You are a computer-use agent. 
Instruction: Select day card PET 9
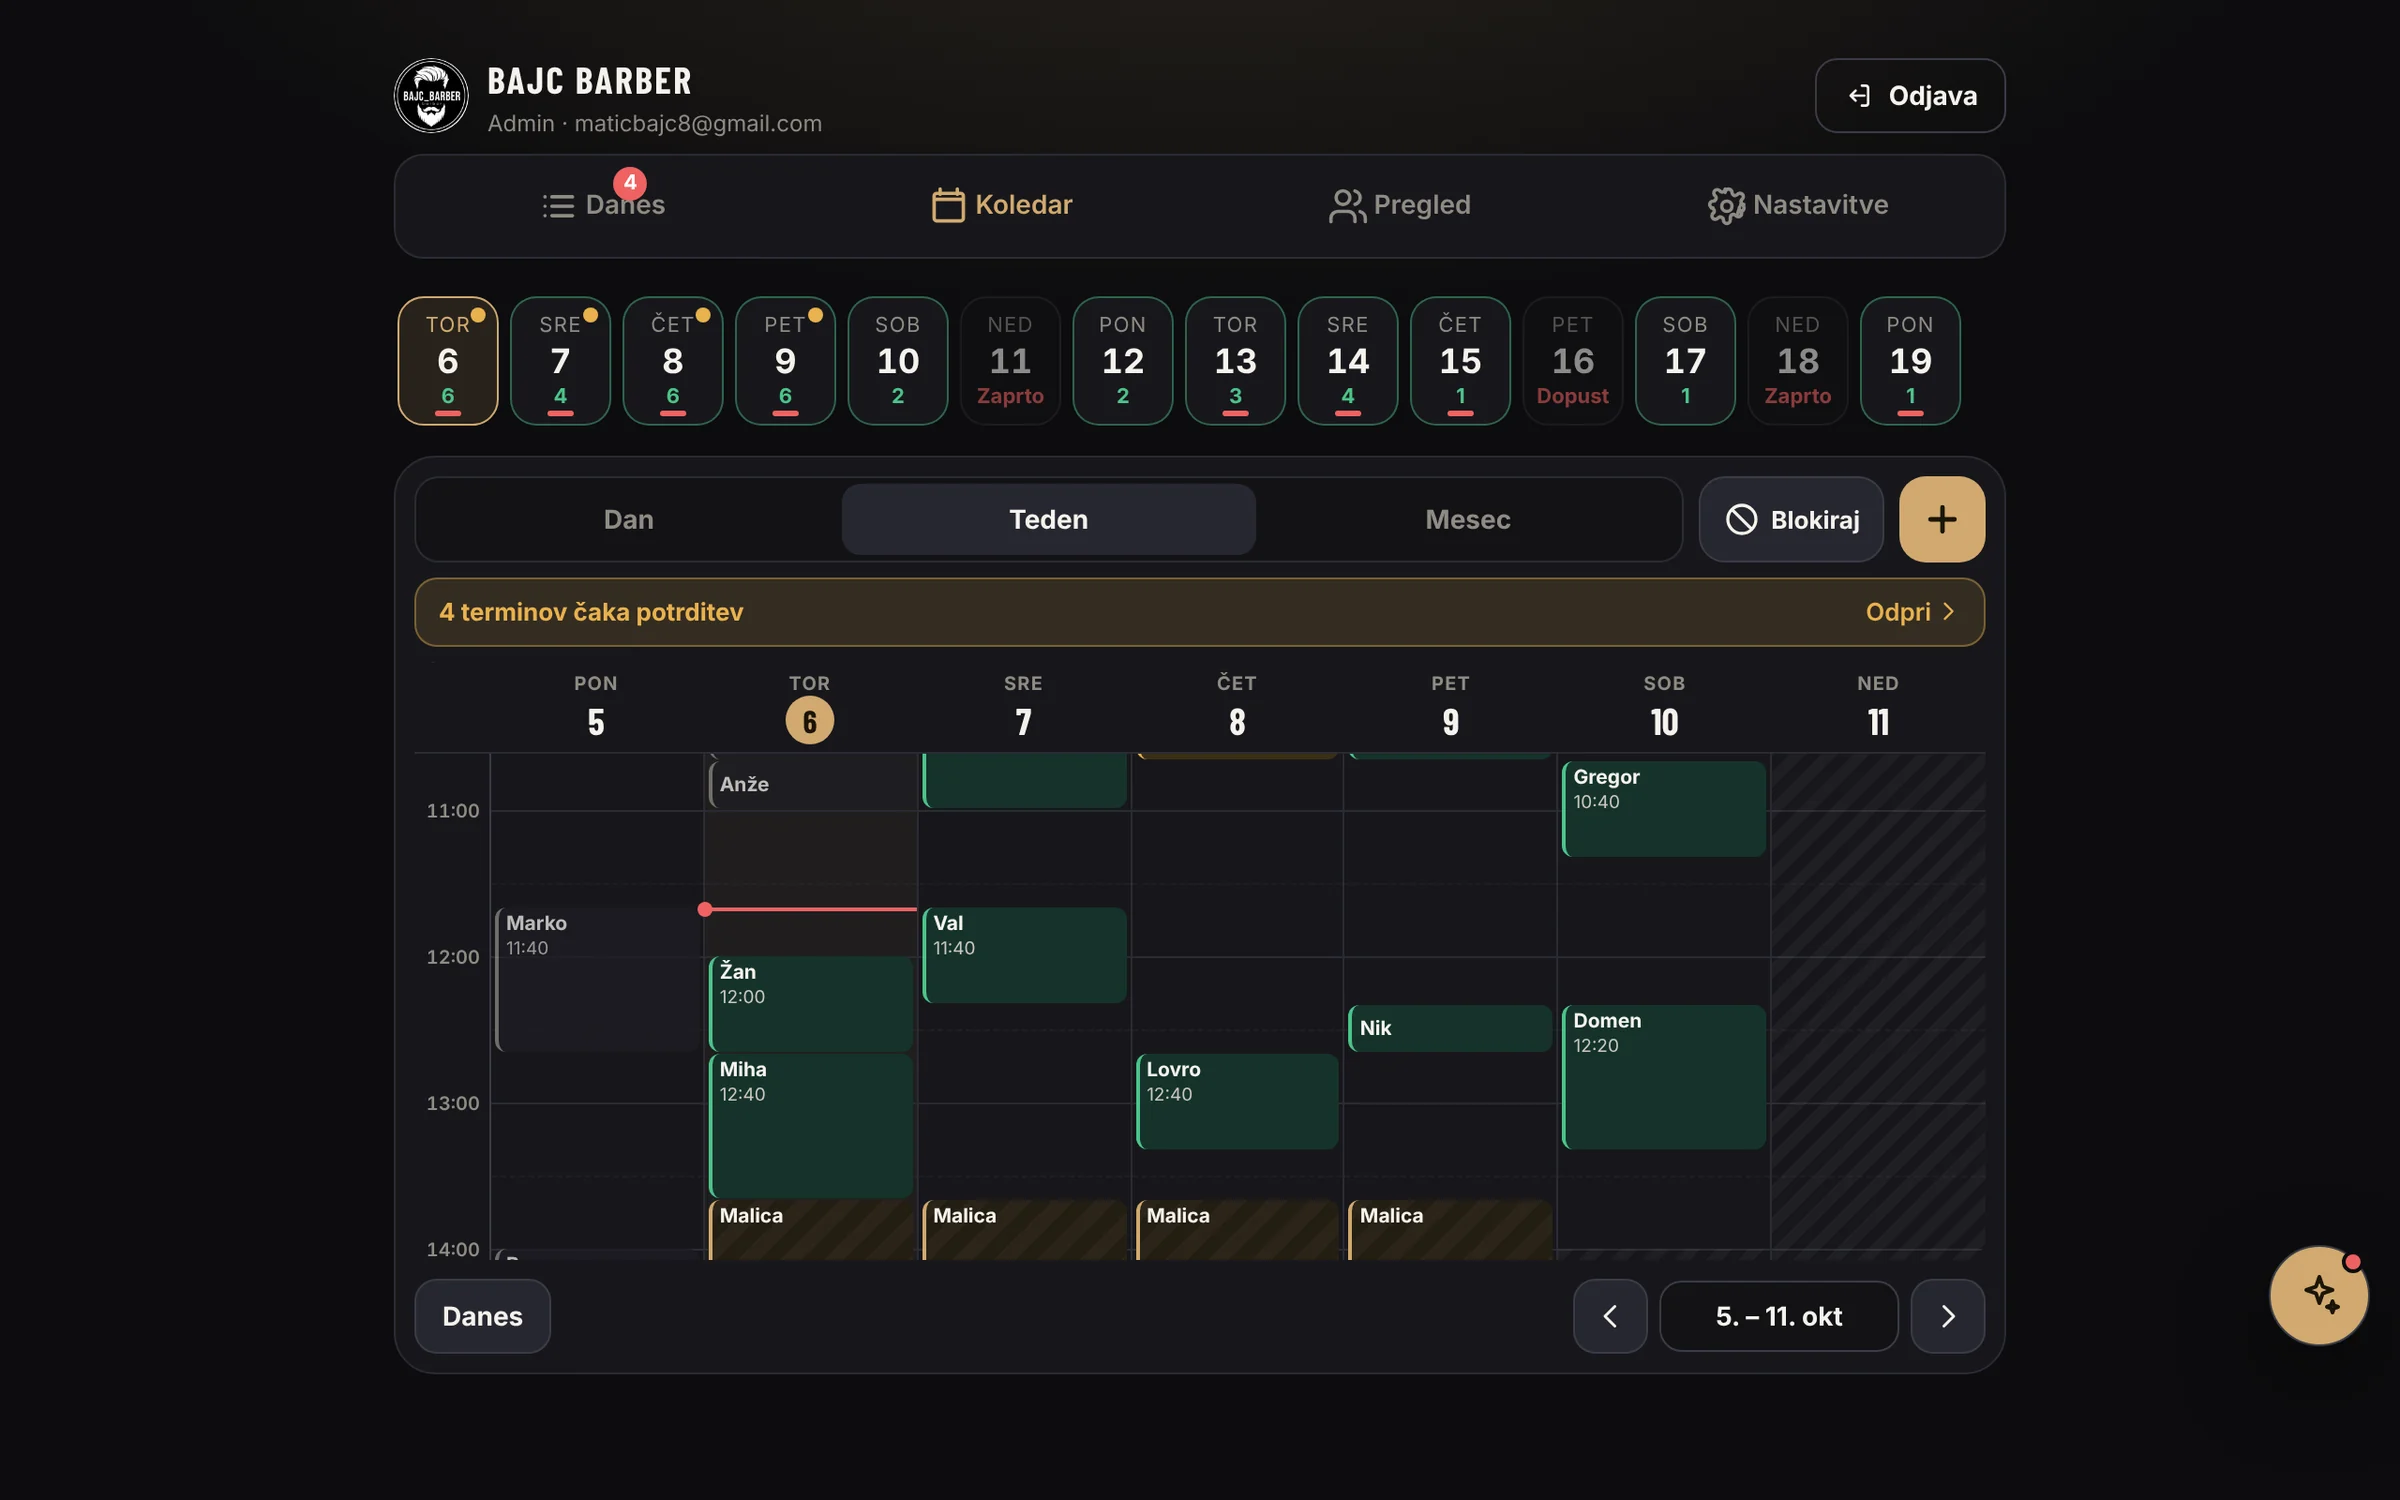[x=785, y=361]
